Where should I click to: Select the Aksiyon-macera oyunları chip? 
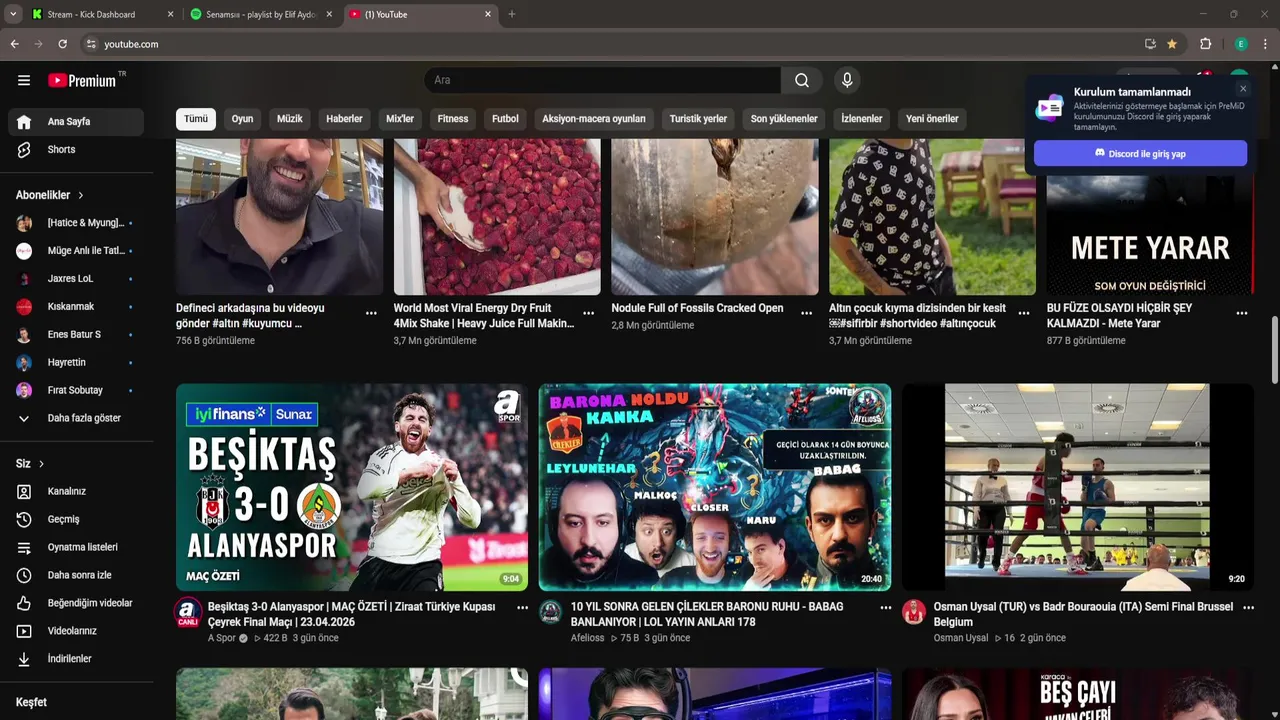point(594,118)
